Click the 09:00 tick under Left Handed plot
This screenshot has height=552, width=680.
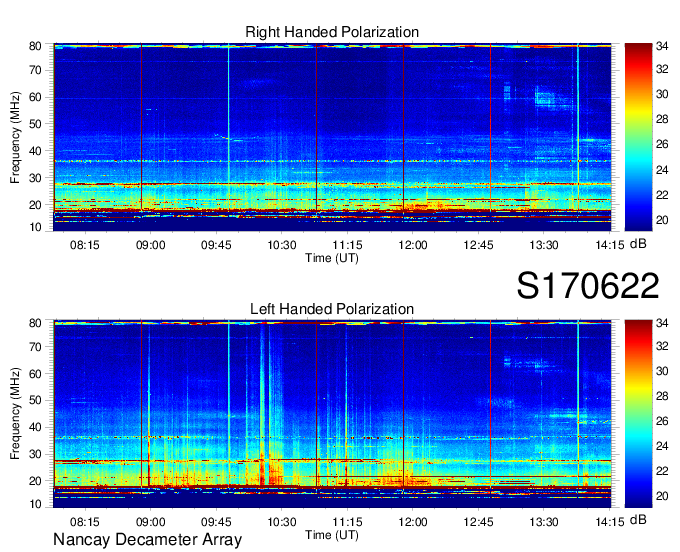click(150, 522)
